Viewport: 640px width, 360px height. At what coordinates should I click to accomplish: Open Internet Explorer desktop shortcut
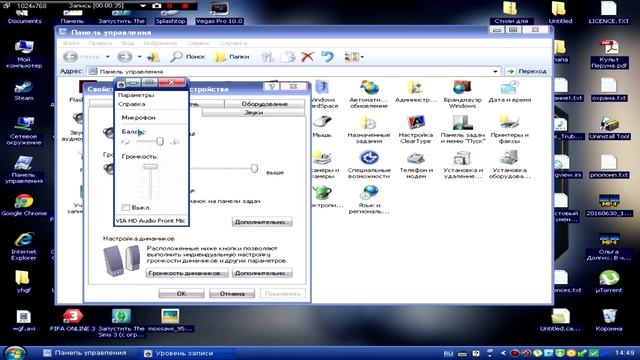coord(24,246)
